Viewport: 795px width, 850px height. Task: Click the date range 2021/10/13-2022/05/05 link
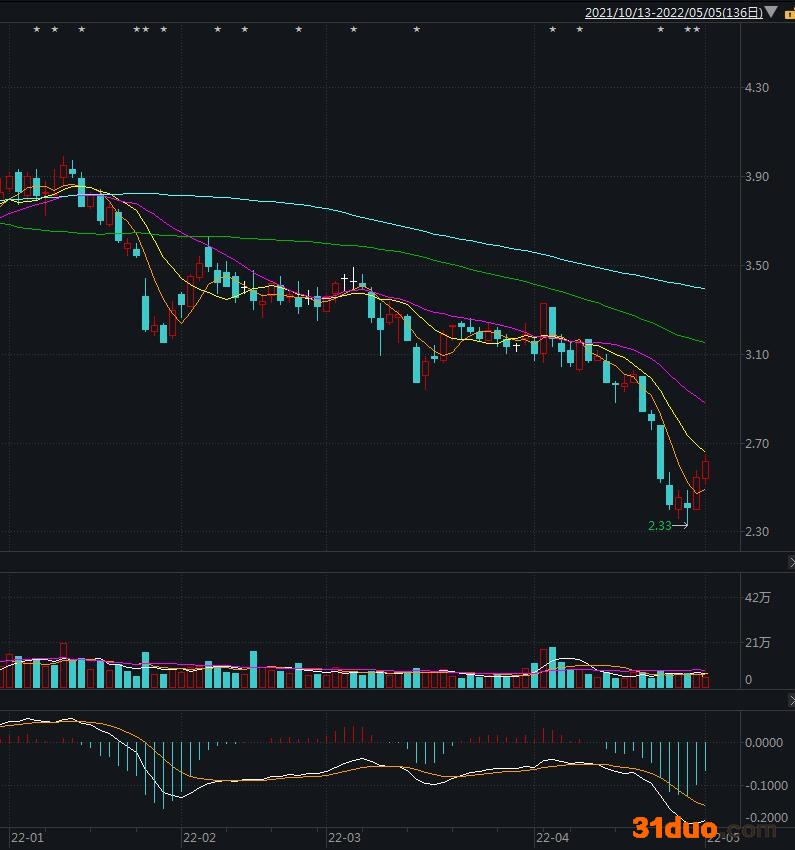click(x=673, y=13)
